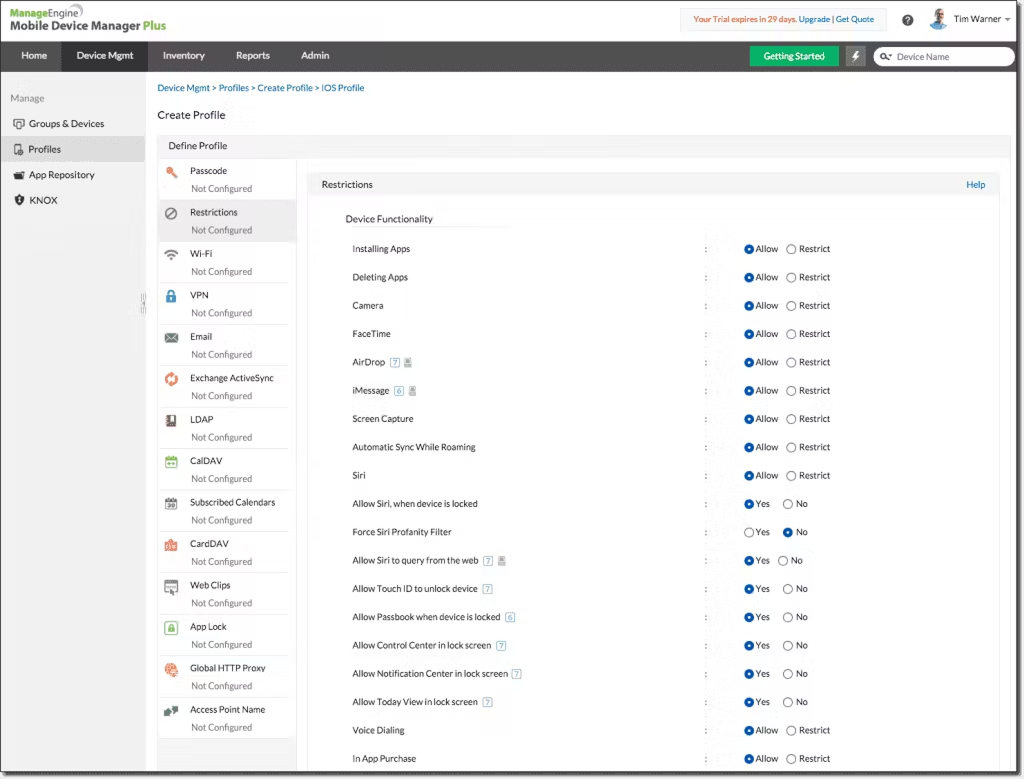Set Camera to Restrict
Image resolution: width=1024 pixels, height=779 pixels.
(791, 306)
